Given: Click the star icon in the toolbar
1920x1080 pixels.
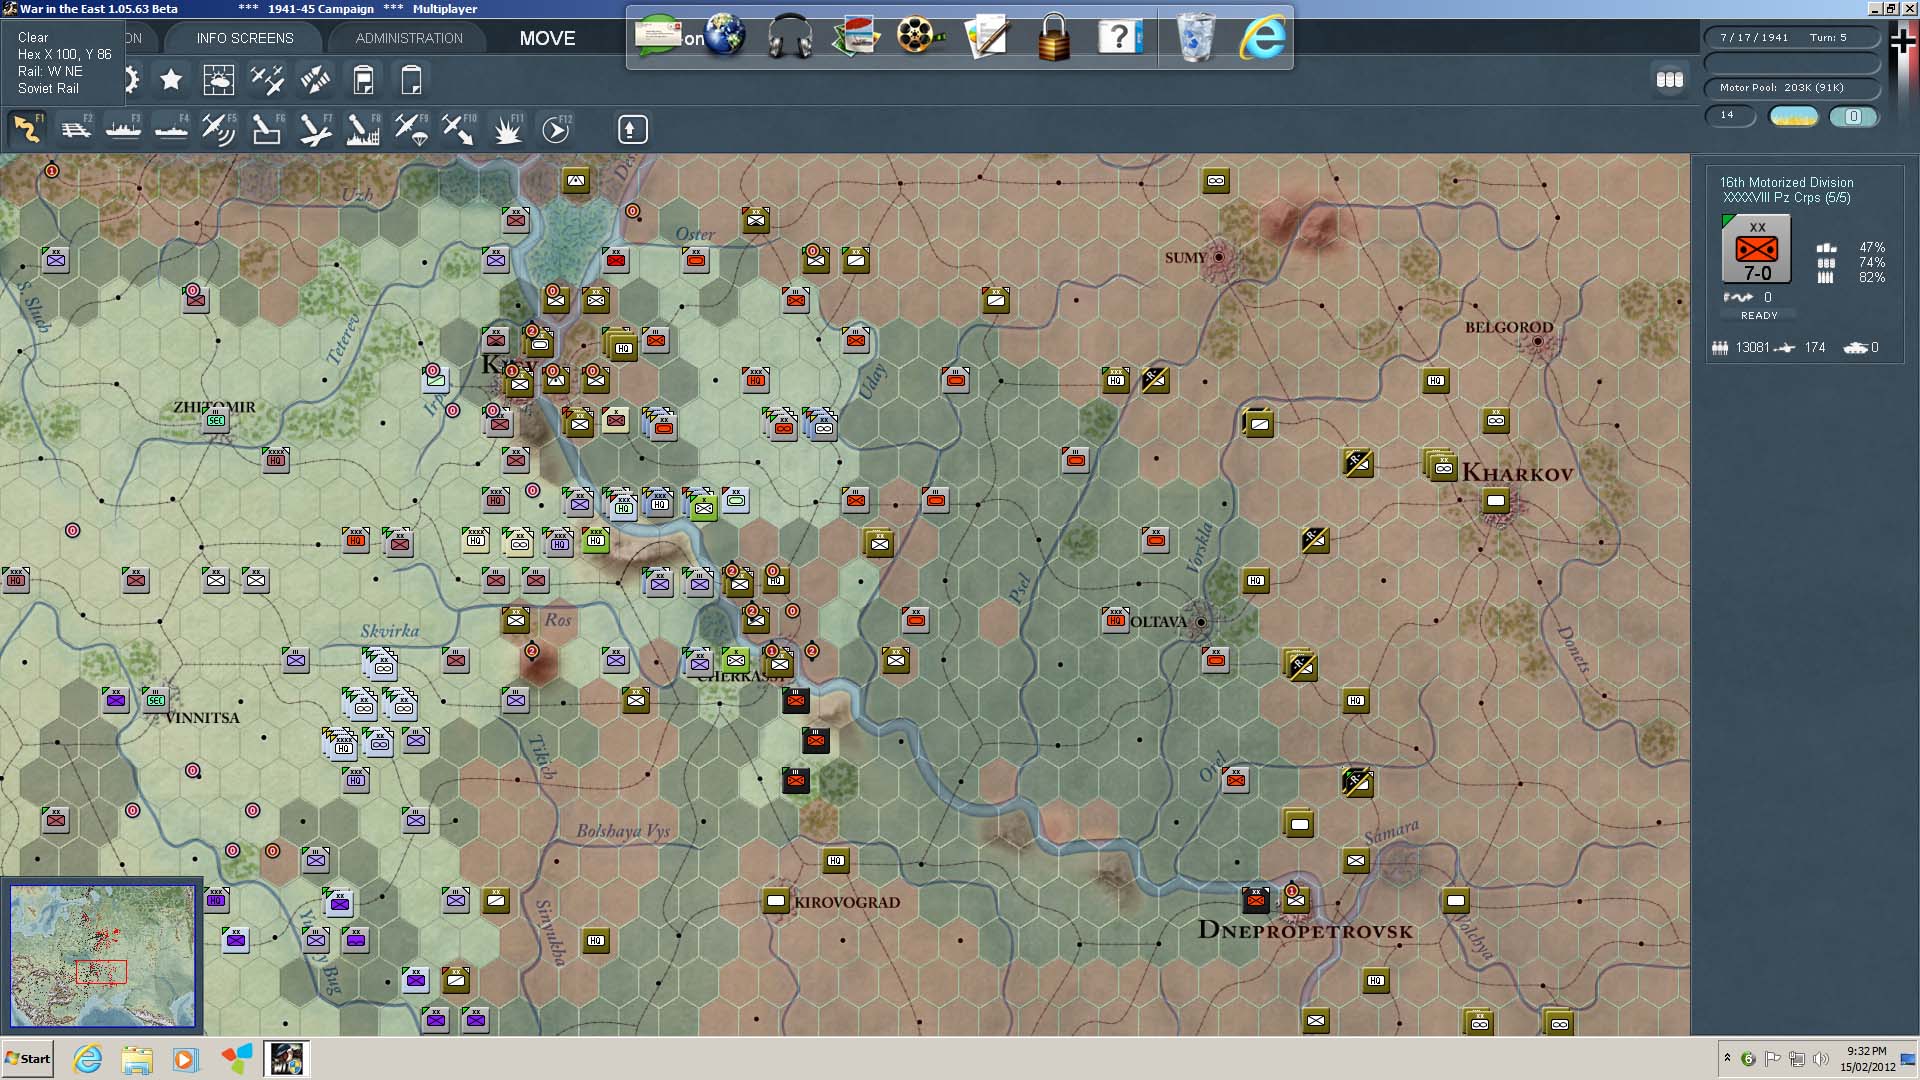Looking at the screenshot, I should [x=171, y=79].
